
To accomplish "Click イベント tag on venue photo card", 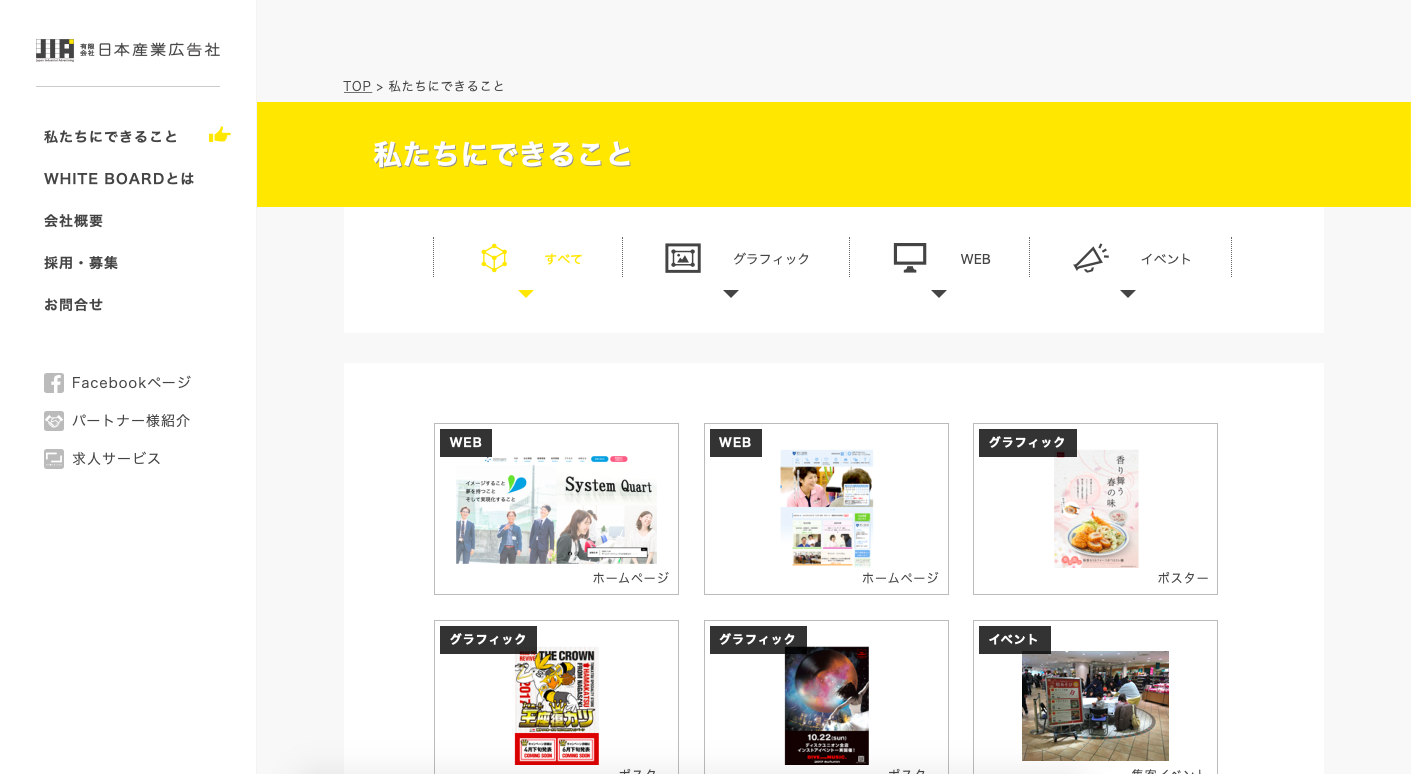I will tap(1015, 640).
